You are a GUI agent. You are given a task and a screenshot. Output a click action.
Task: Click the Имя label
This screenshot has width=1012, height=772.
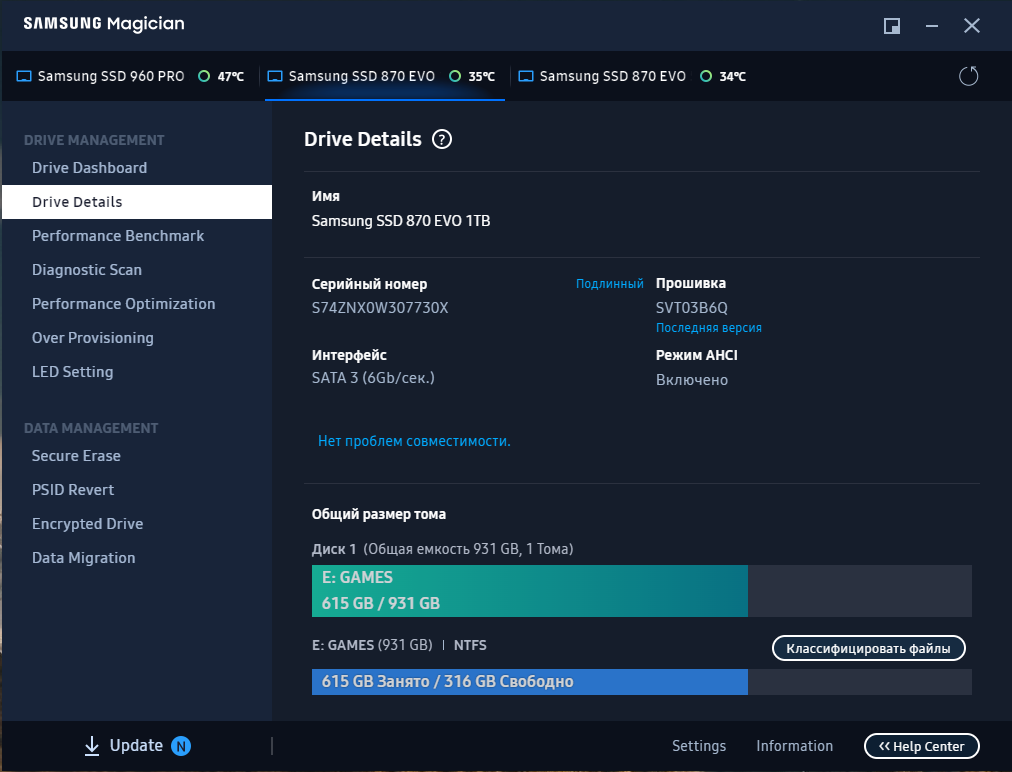326,196
